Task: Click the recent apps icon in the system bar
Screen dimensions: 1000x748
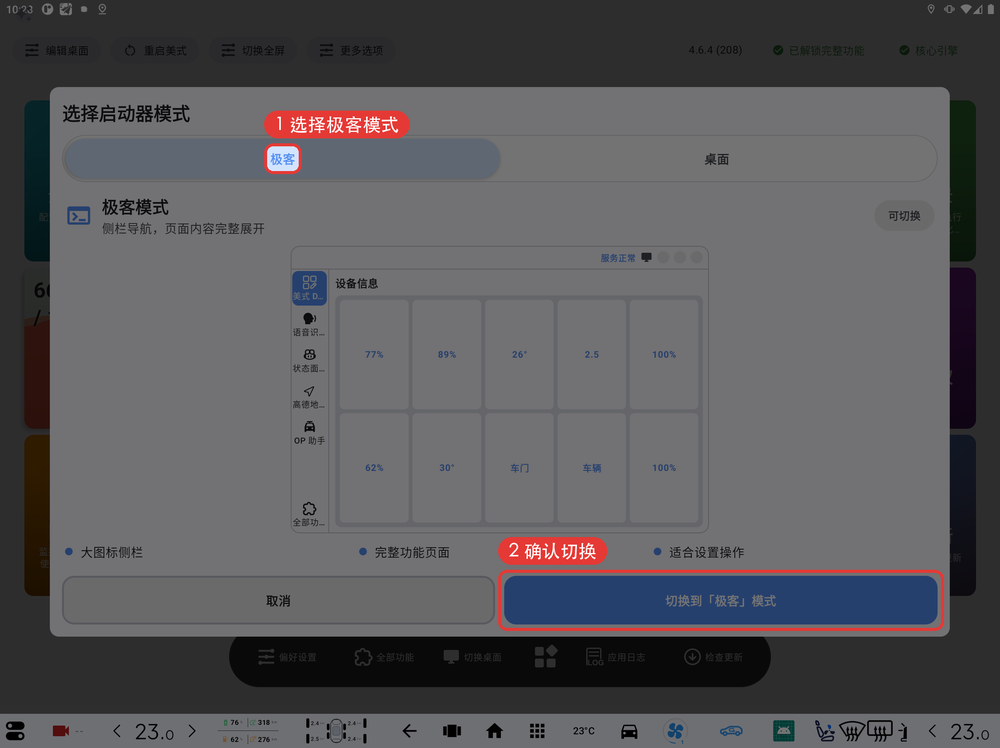Action: (x=452, y=731)
